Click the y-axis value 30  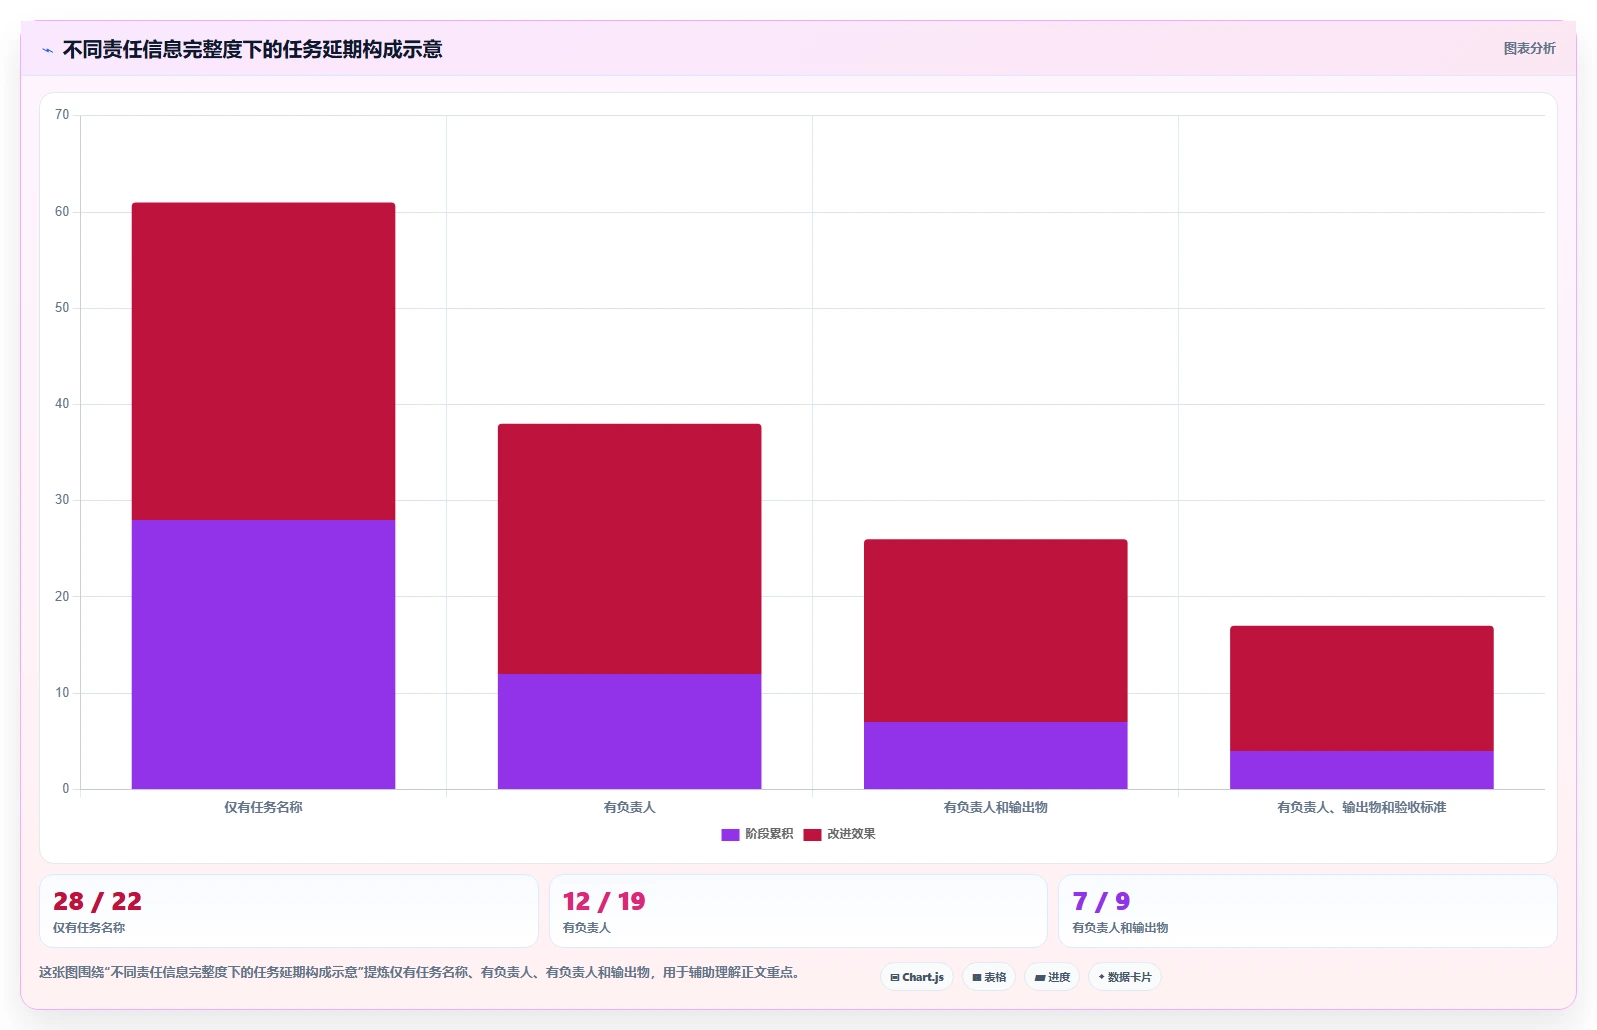pos(62,500)
